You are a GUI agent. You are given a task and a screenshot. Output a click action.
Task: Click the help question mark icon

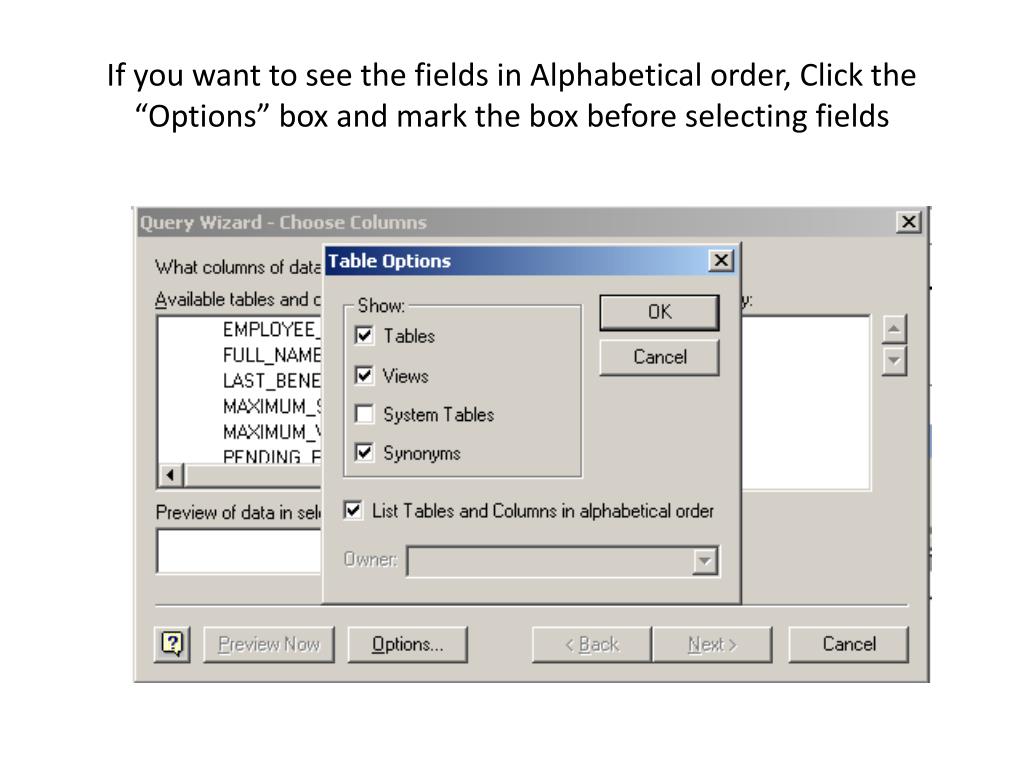tap(172, 645)
